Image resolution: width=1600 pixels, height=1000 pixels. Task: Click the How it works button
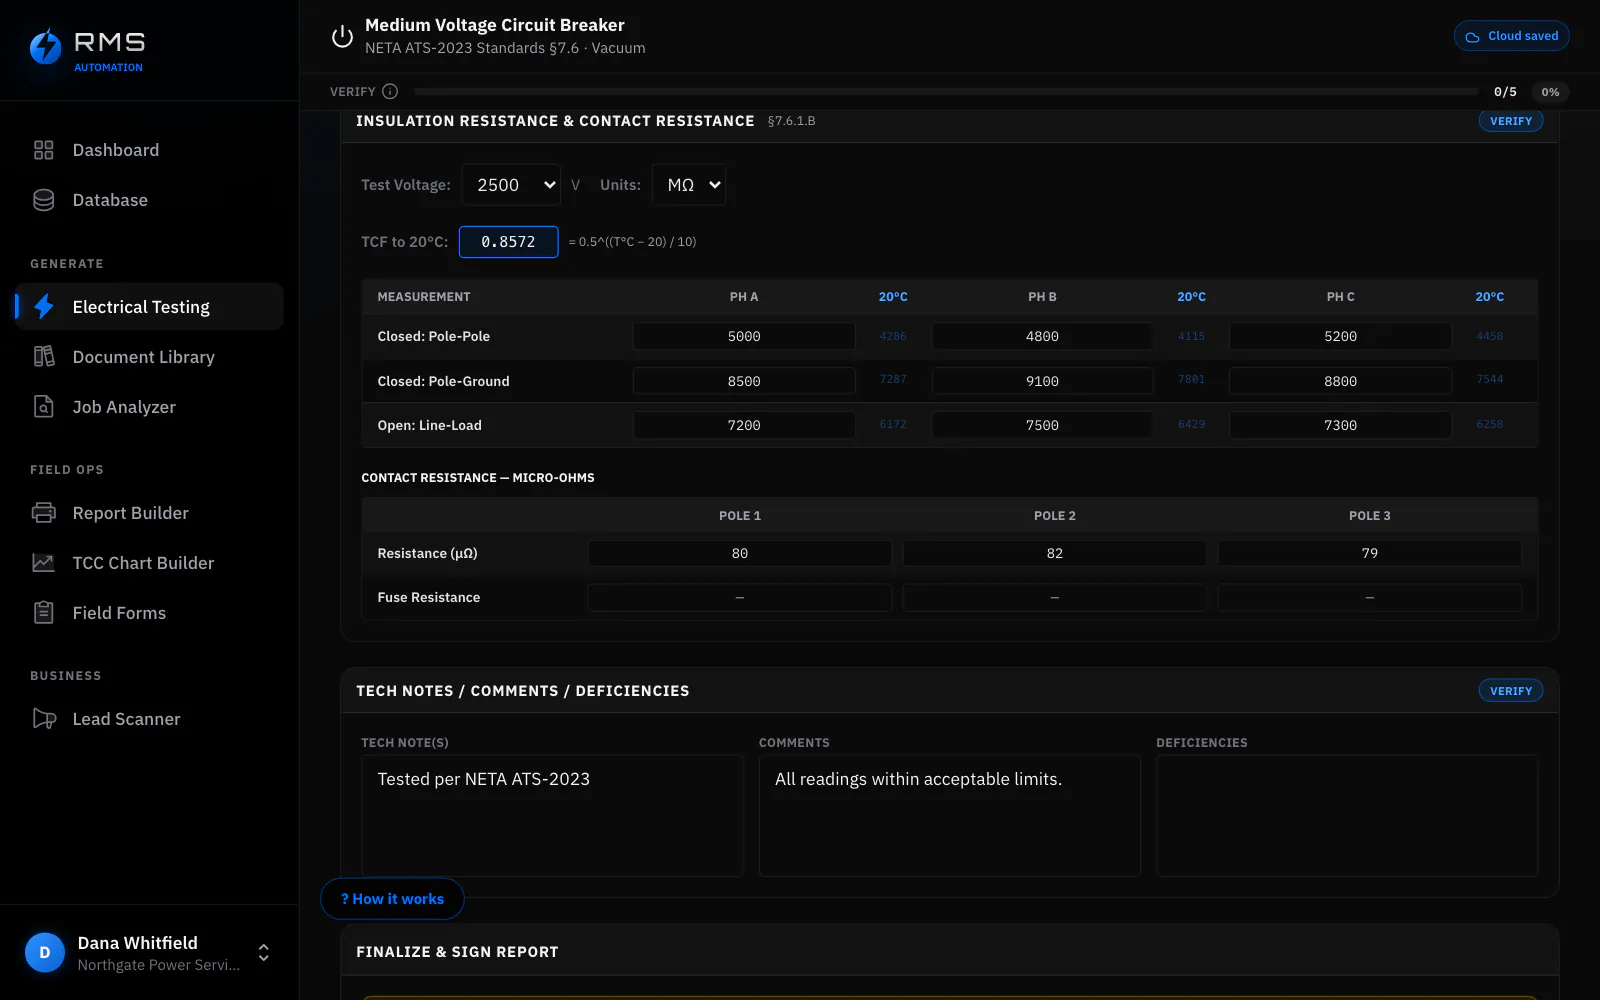392,899
